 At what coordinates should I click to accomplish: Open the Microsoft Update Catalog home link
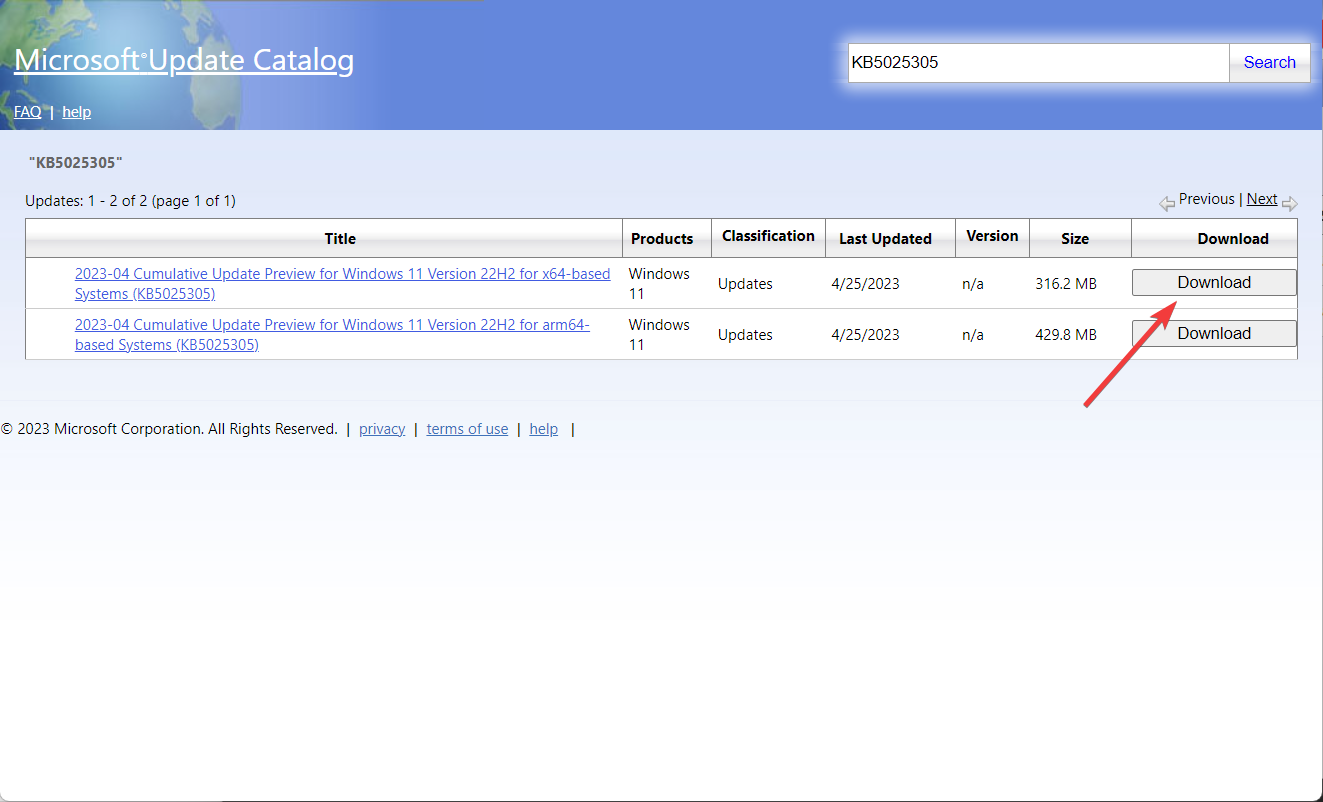[184, 60]
